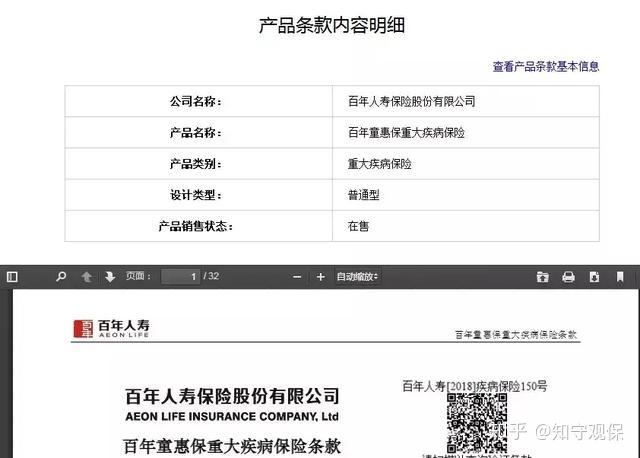Click 百年童惠保重大疾病保险条款 title in PDF
Viewport: 640px width, 458px height.
point(232,446)
